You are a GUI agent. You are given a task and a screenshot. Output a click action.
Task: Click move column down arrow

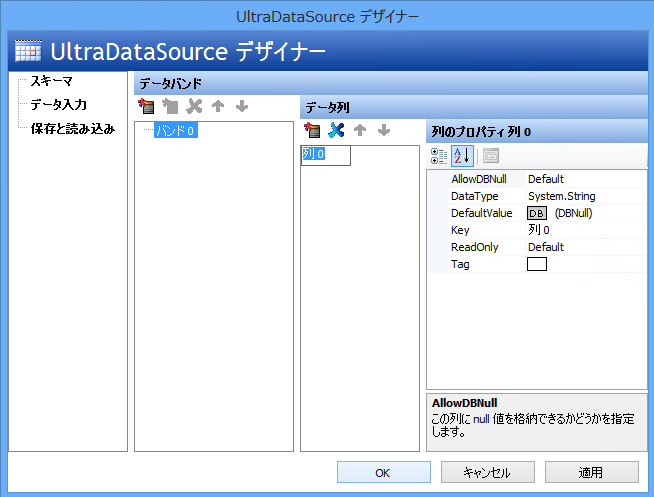(384, 131)
